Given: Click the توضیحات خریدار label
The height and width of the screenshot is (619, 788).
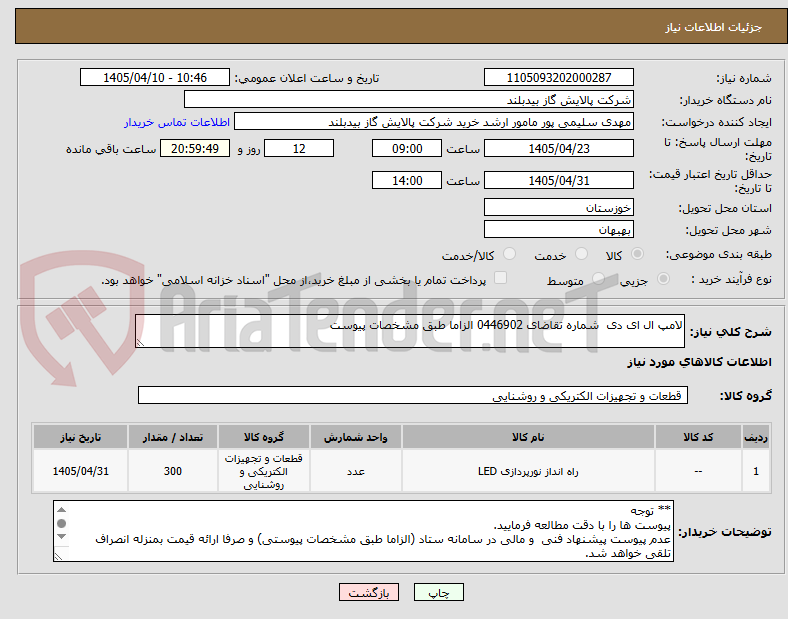Looking at the screenshot, I should pos(725,532).
